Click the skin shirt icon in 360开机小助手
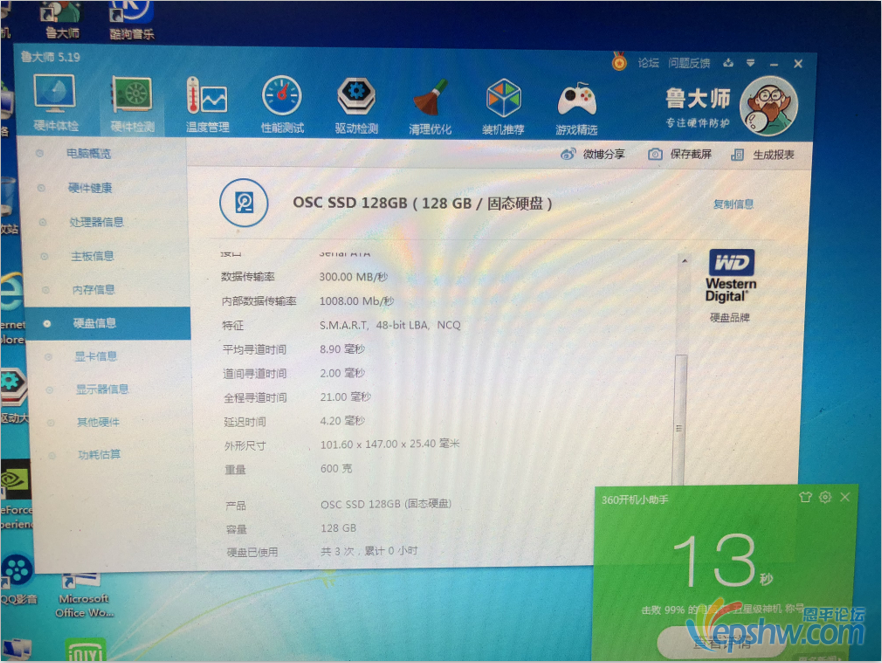 [x=805, y=497]
